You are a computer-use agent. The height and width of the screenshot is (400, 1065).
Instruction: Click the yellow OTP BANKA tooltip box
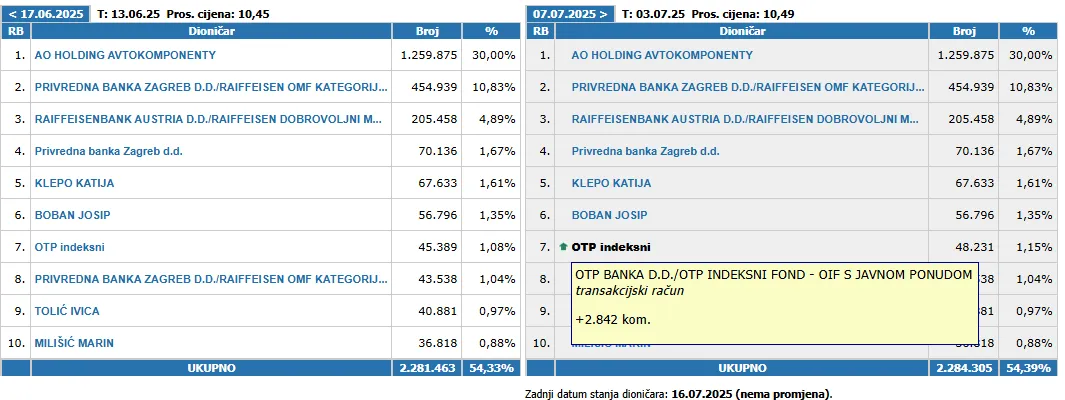tap(774, 303)
